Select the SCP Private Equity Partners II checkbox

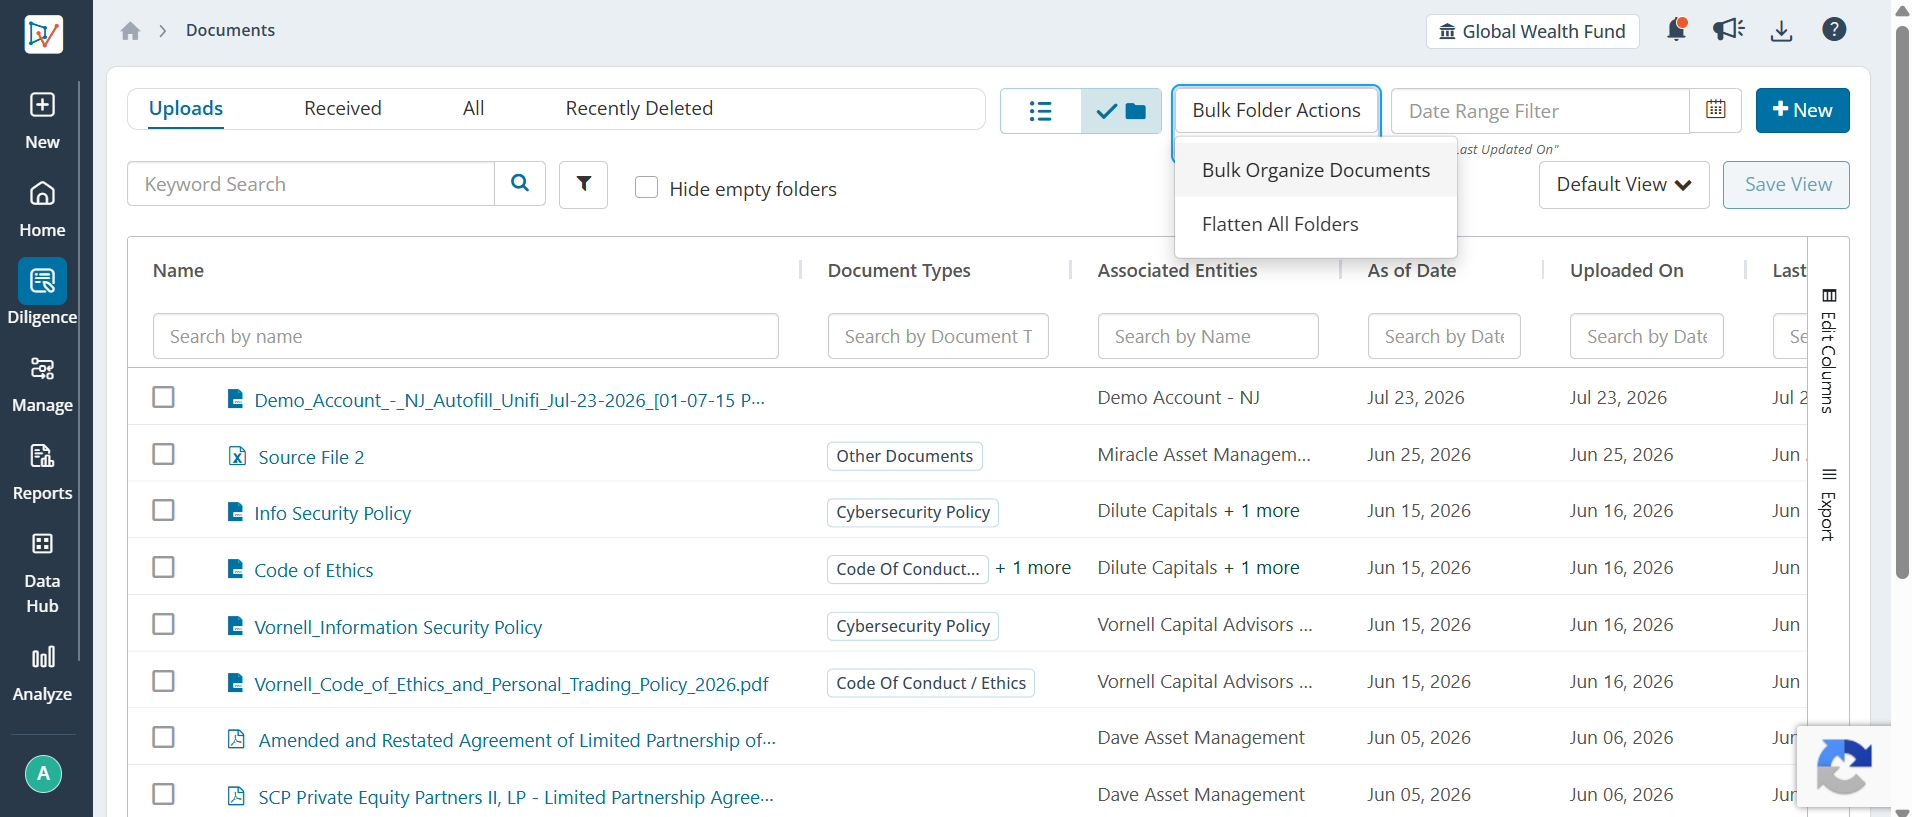pos(164,794)
